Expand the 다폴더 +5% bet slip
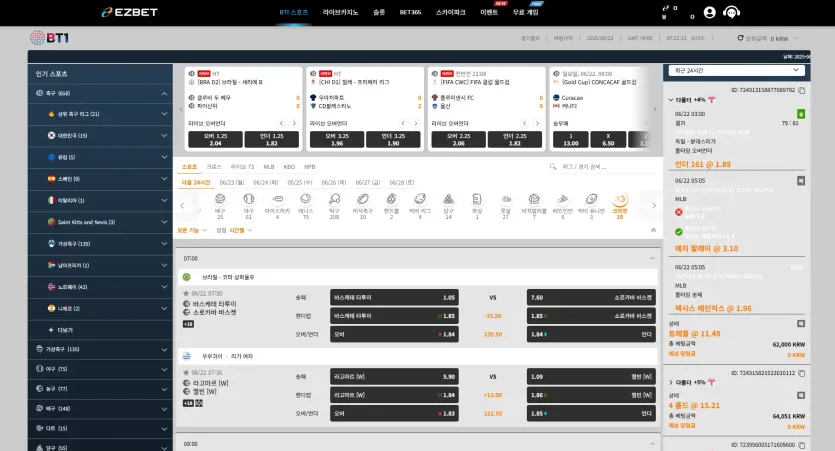 pyautogui.click(x=671, y=382)
